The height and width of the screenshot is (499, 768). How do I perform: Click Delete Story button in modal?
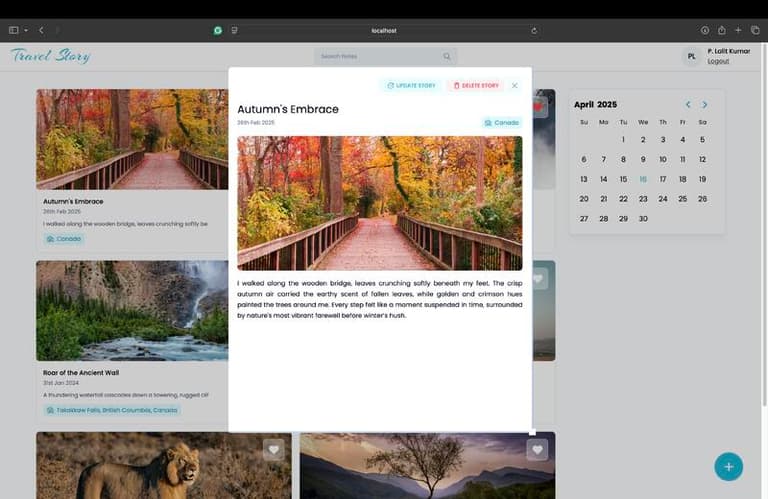pos(476,85)
